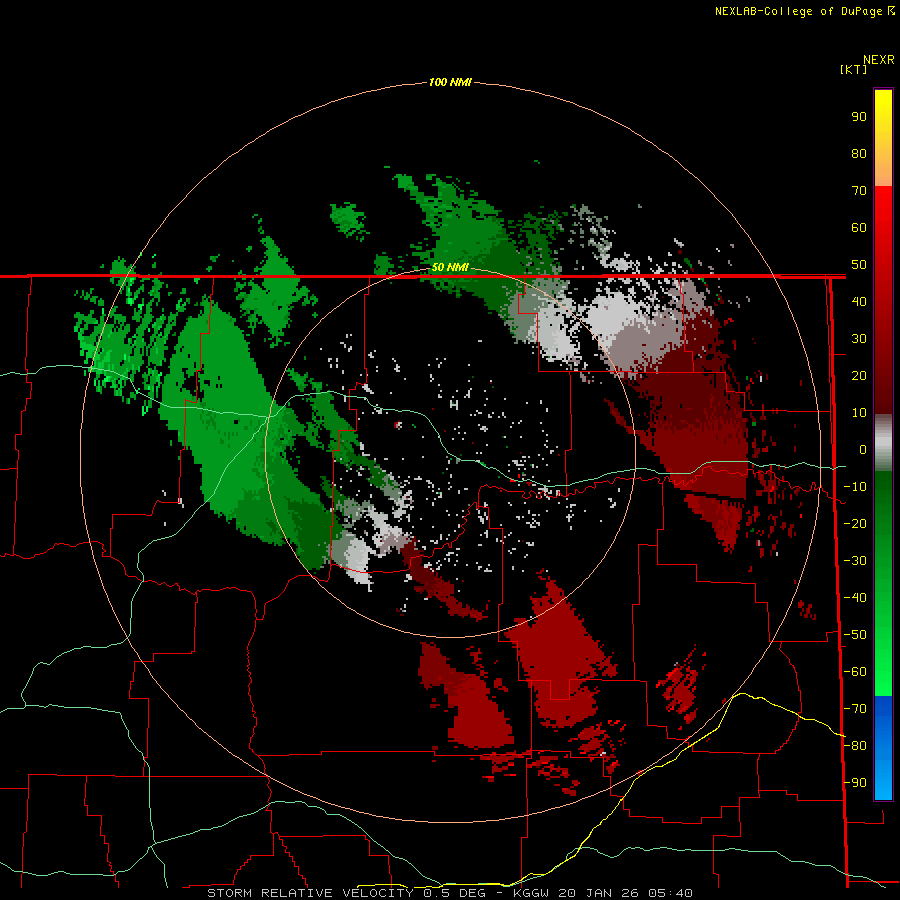Pick the gray color bar segment near 0
Screen dimensions: 900x900
pos(883,443)
